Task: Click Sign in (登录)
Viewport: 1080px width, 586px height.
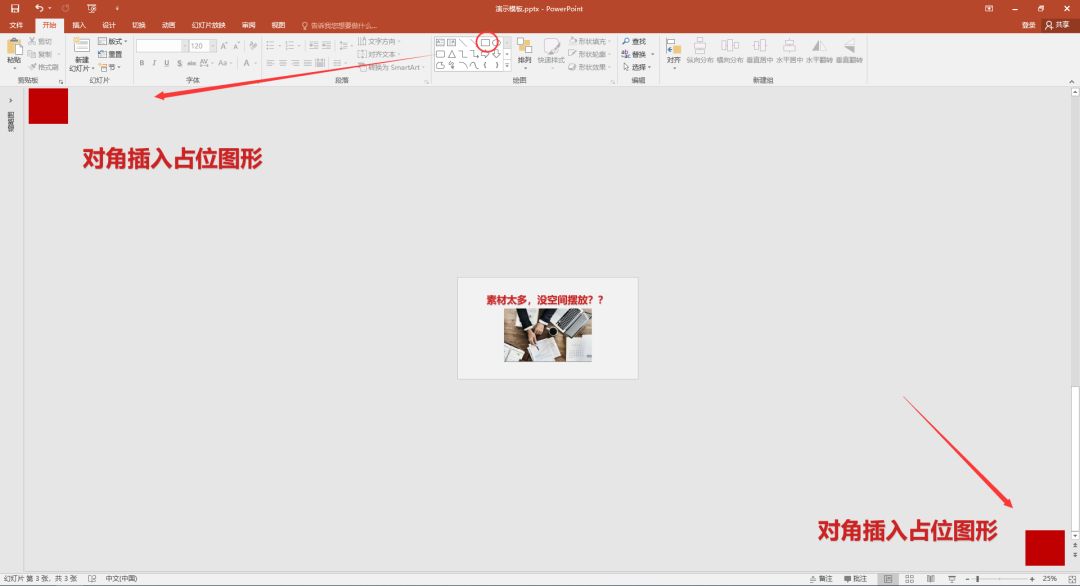Action: tap(1028, 25)
